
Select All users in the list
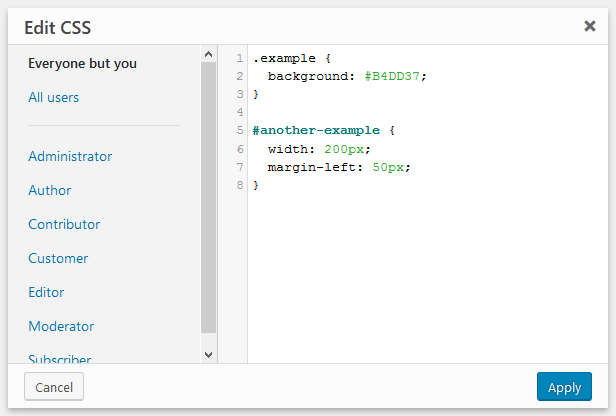coord(53,97)
